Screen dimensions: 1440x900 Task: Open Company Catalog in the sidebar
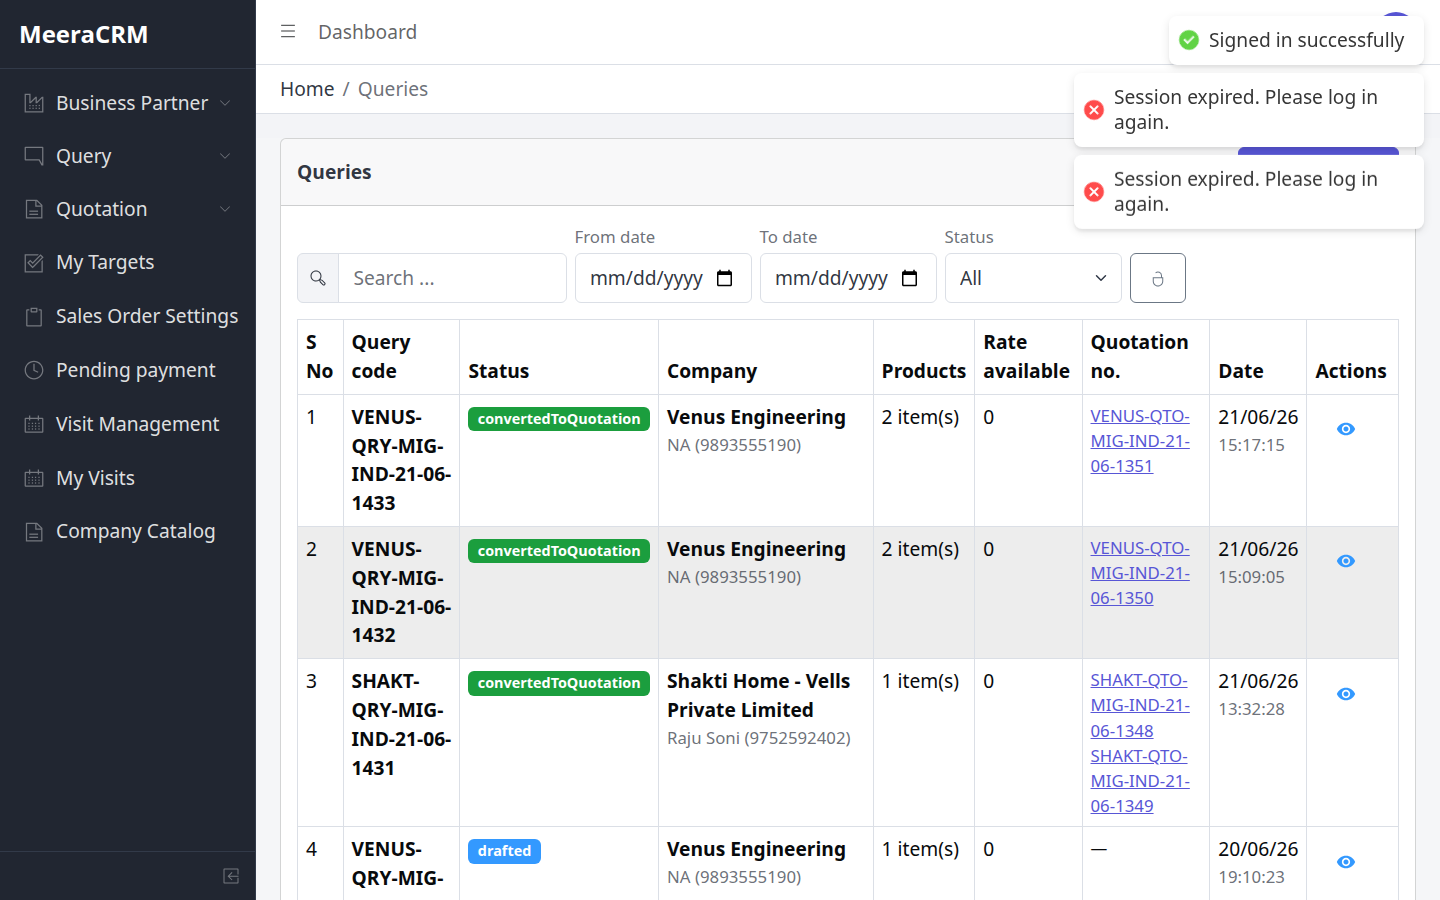[x=127, y=531]
